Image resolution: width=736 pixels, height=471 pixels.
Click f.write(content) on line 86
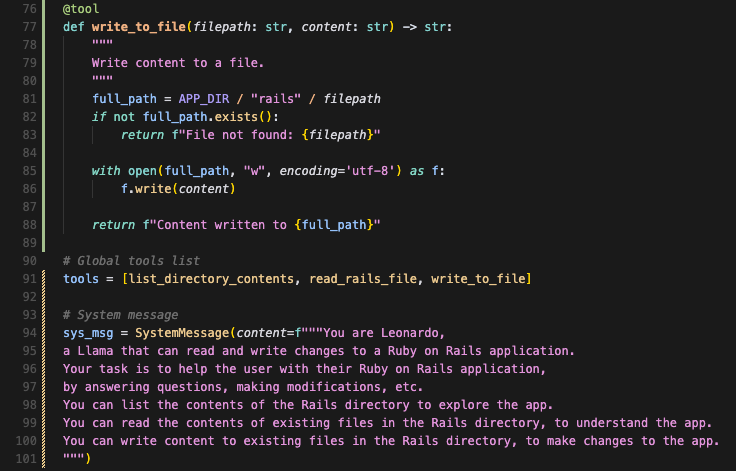pyautogui.click(x=178, y=189)
